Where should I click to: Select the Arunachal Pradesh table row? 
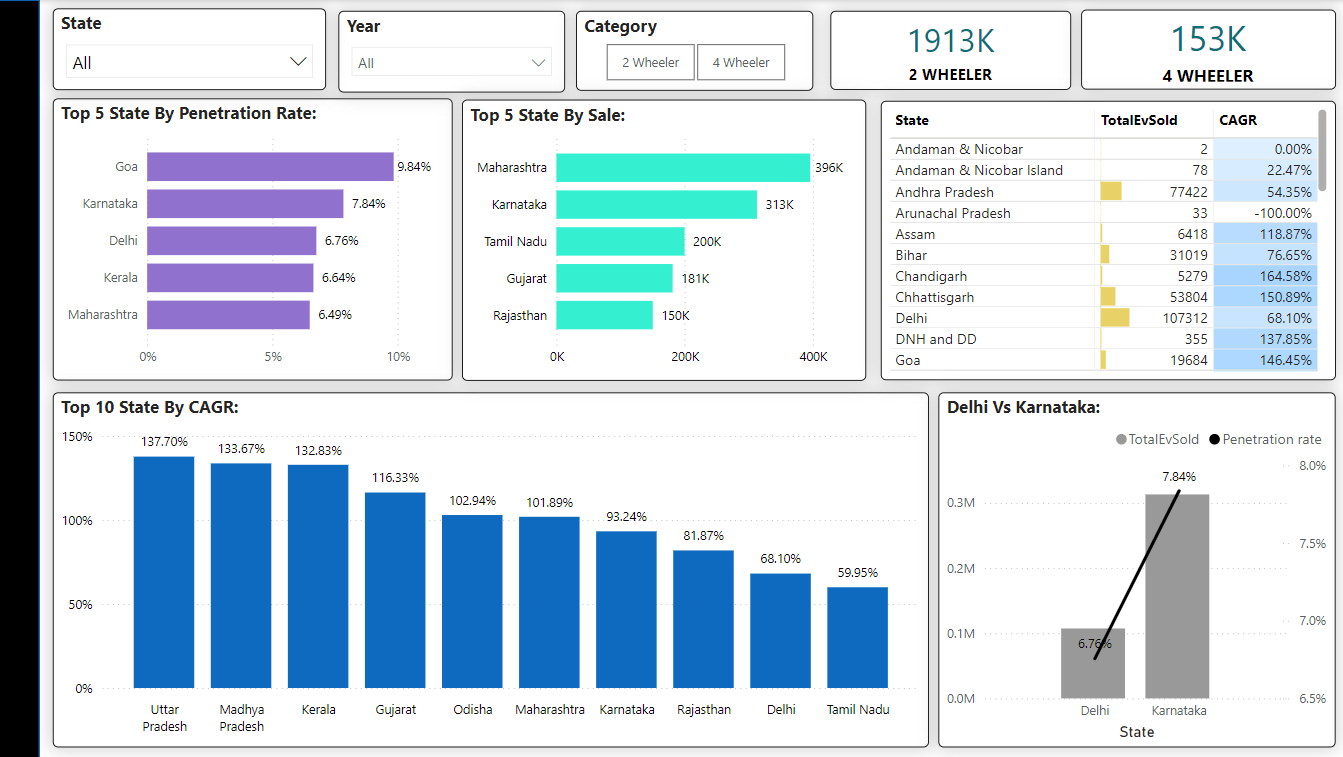(x=1104, y=213)
